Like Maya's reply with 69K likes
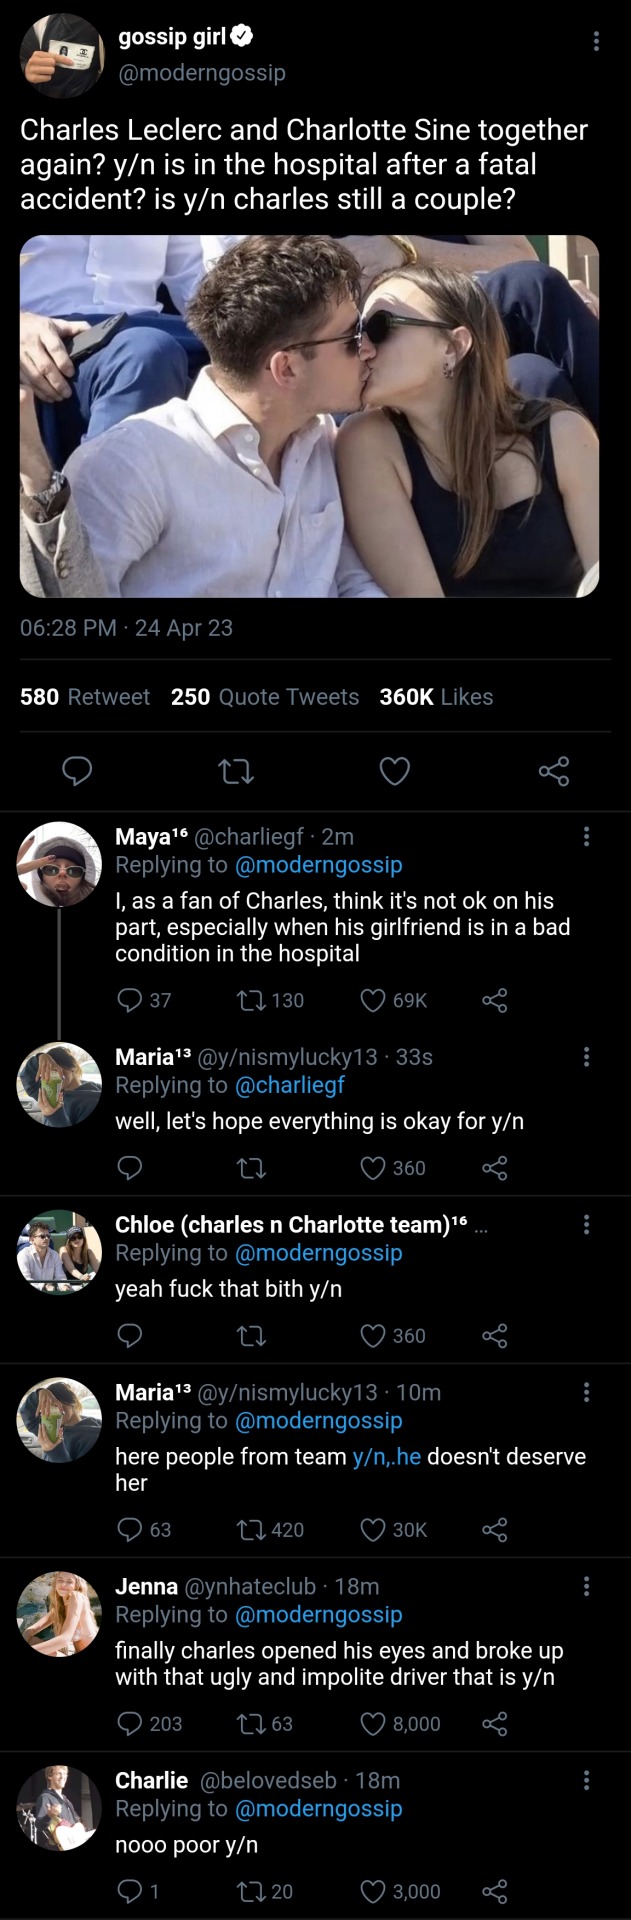 click(x=373, y=1000)
